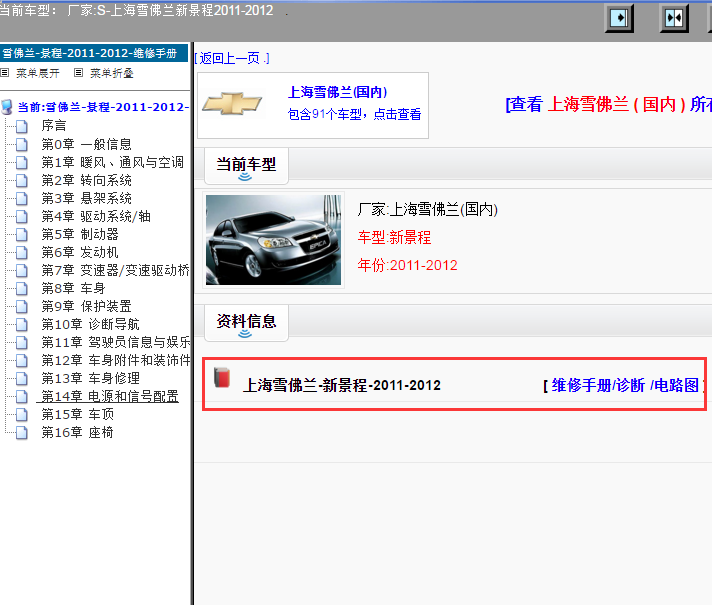Viewport: 712px width, 605px height.
Task: Open 第6章 发动机
Action: tap(80, 252)
